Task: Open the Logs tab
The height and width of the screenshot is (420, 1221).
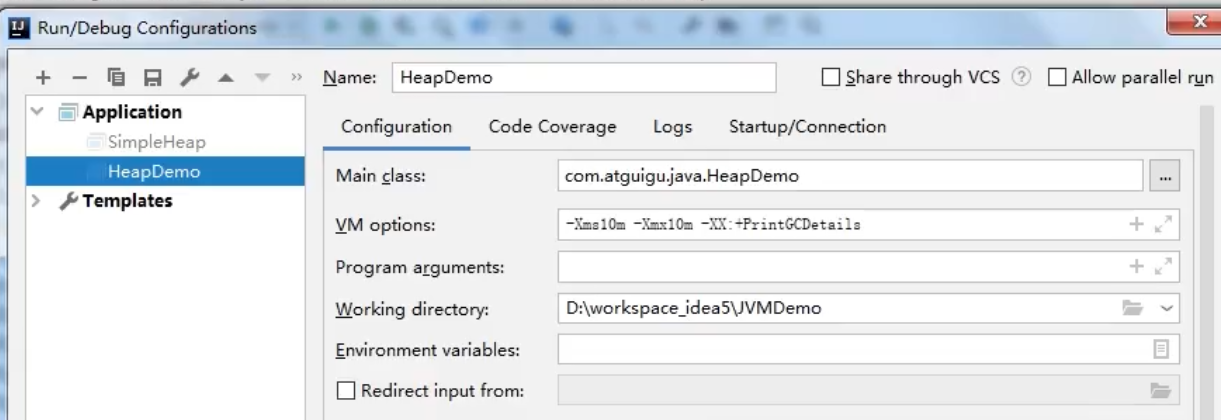Action: pyautogui.click(x=672, y=127)
